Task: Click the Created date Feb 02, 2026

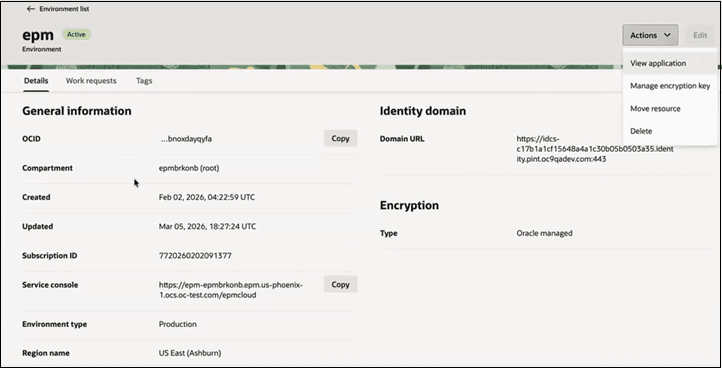Action: (x=207, y=197)
